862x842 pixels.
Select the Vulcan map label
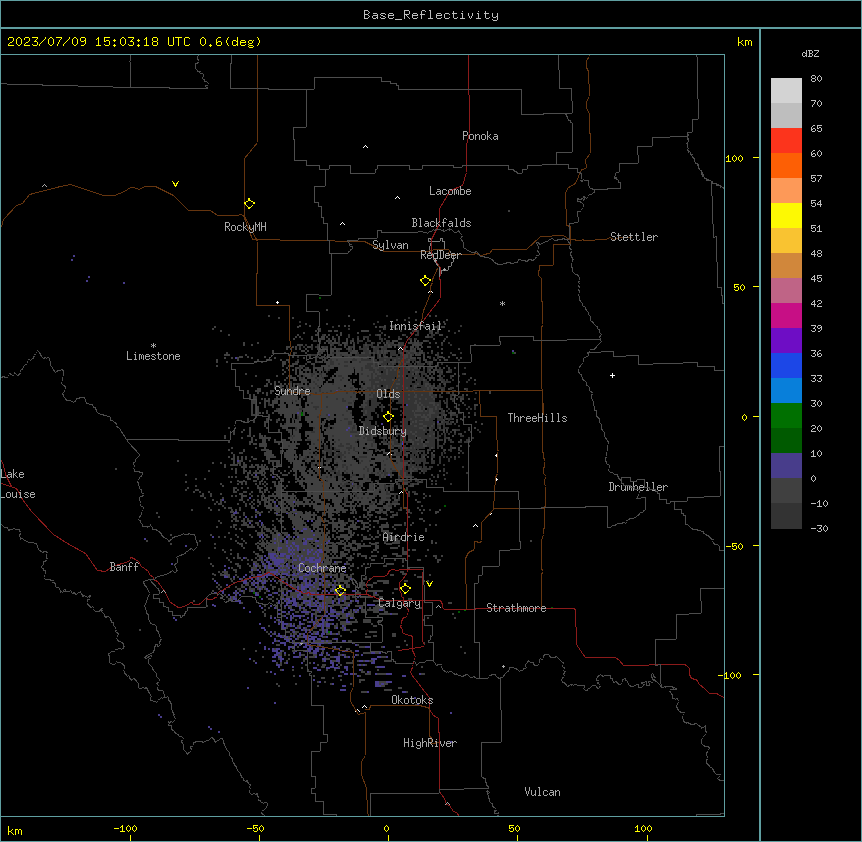pos(542,792)
